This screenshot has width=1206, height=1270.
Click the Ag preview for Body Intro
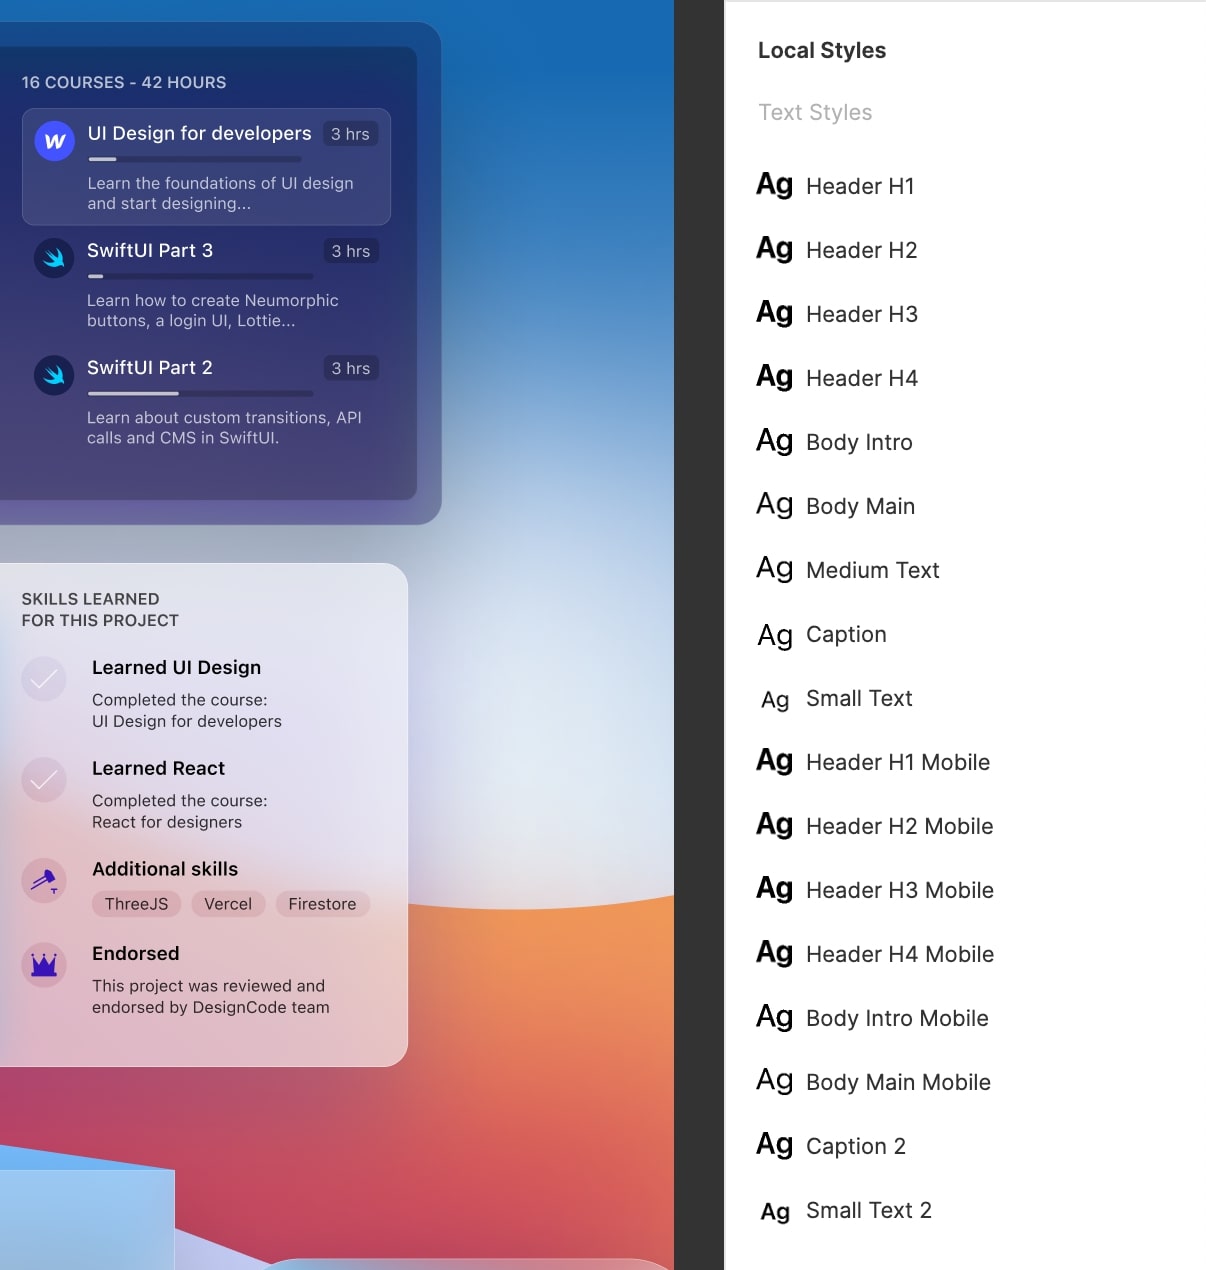point(774,442)
